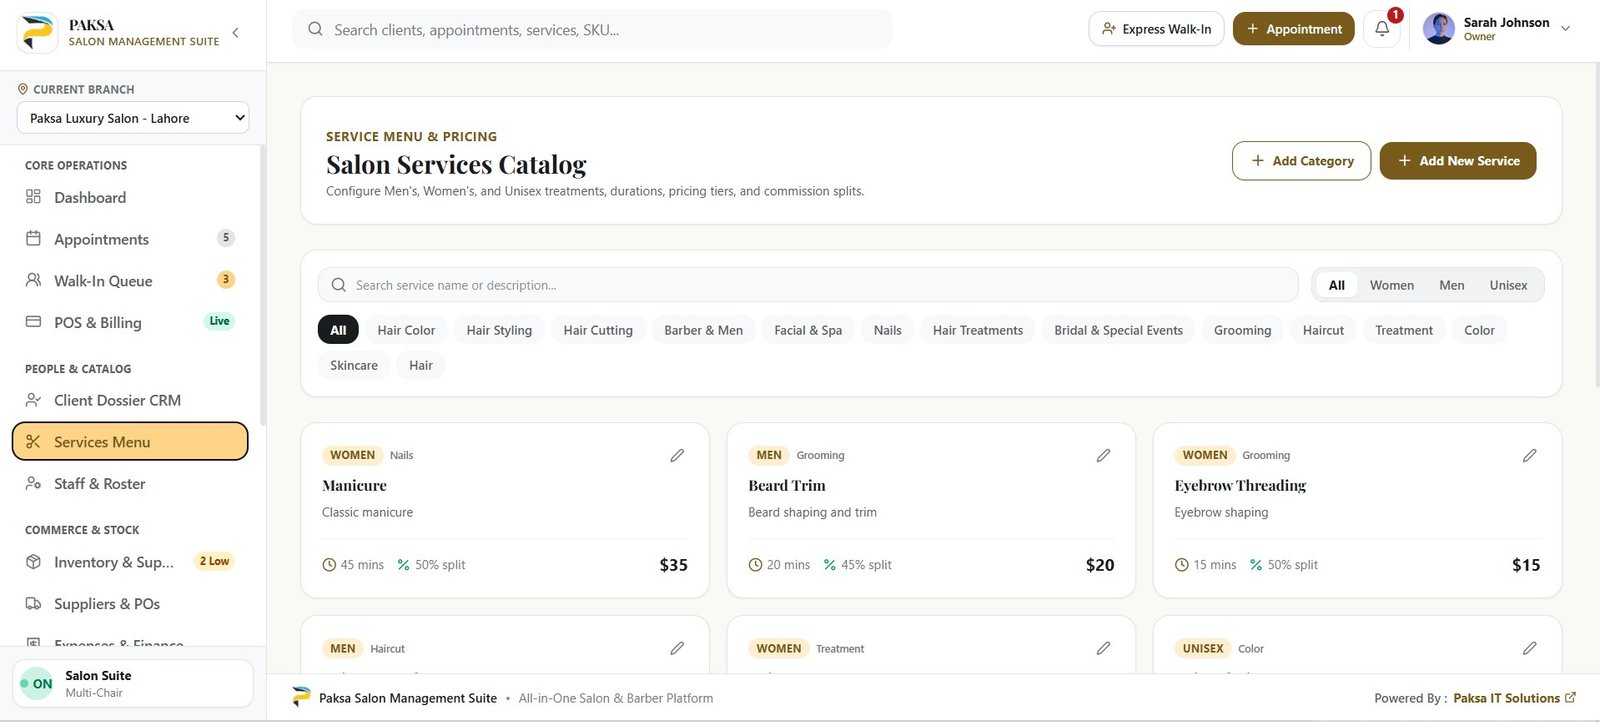Click the Client Dossier CRM person icon
Image resolution: width=1600 pixels, height=722 pixels.
click(33, 400)
